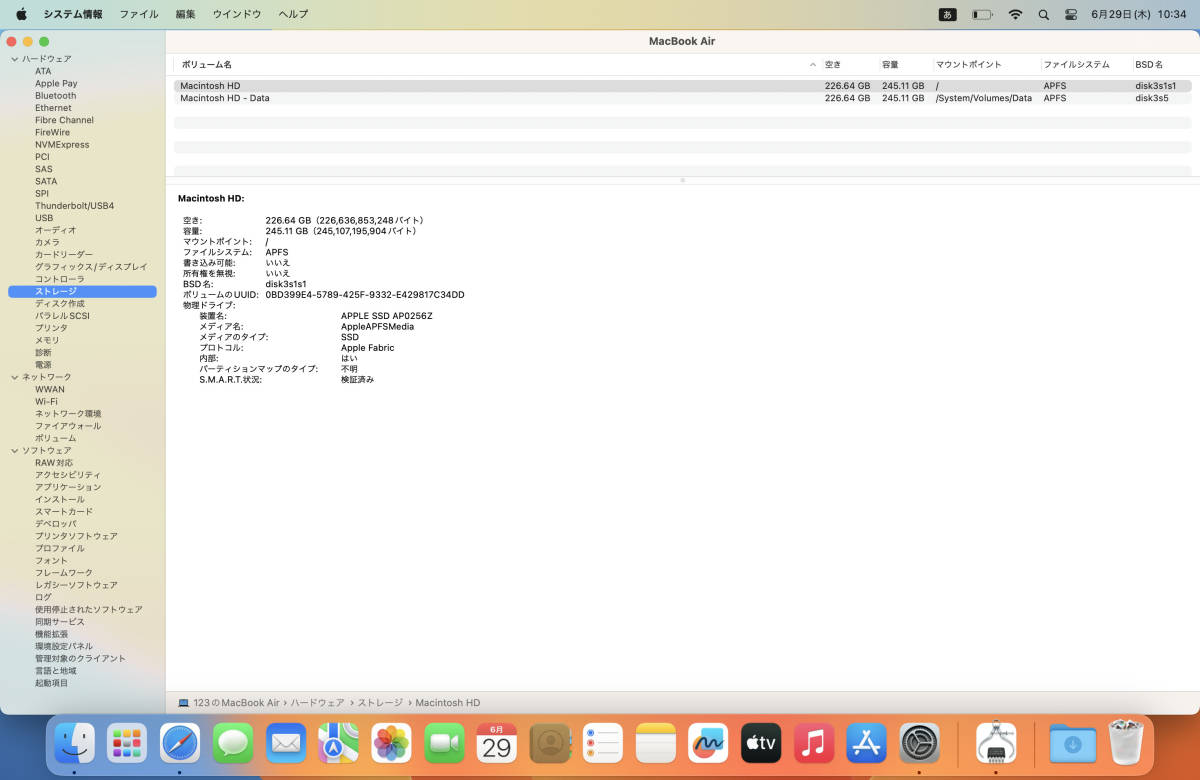Screen dimensions: 1200x780
Task: Collapse the ハードウェア sidebar section
Action: click(x=14, y=59)
